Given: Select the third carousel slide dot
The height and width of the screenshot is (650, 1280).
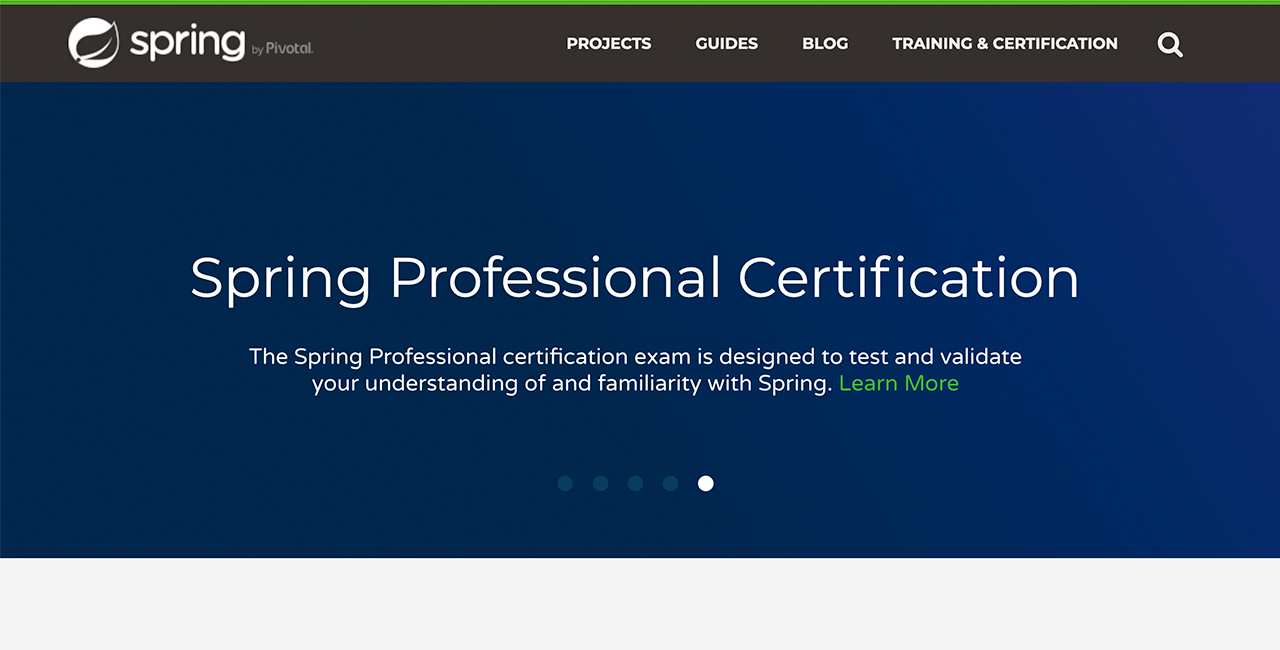Looking at the screenshot, I should click(x=635, y=483).
